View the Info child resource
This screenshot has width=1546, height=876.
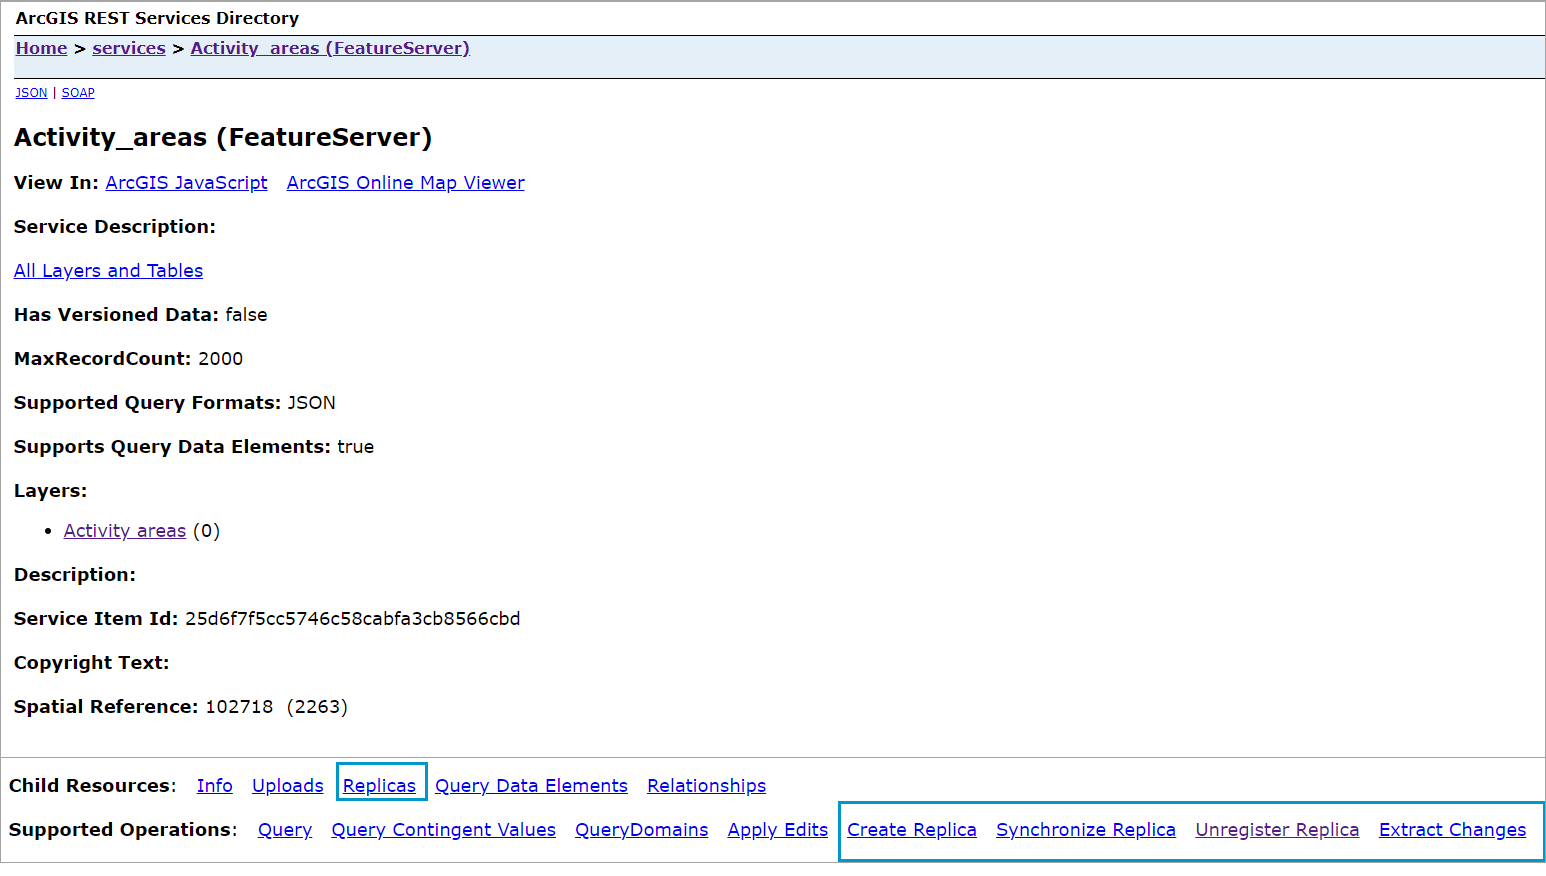[x=214, y=785]
